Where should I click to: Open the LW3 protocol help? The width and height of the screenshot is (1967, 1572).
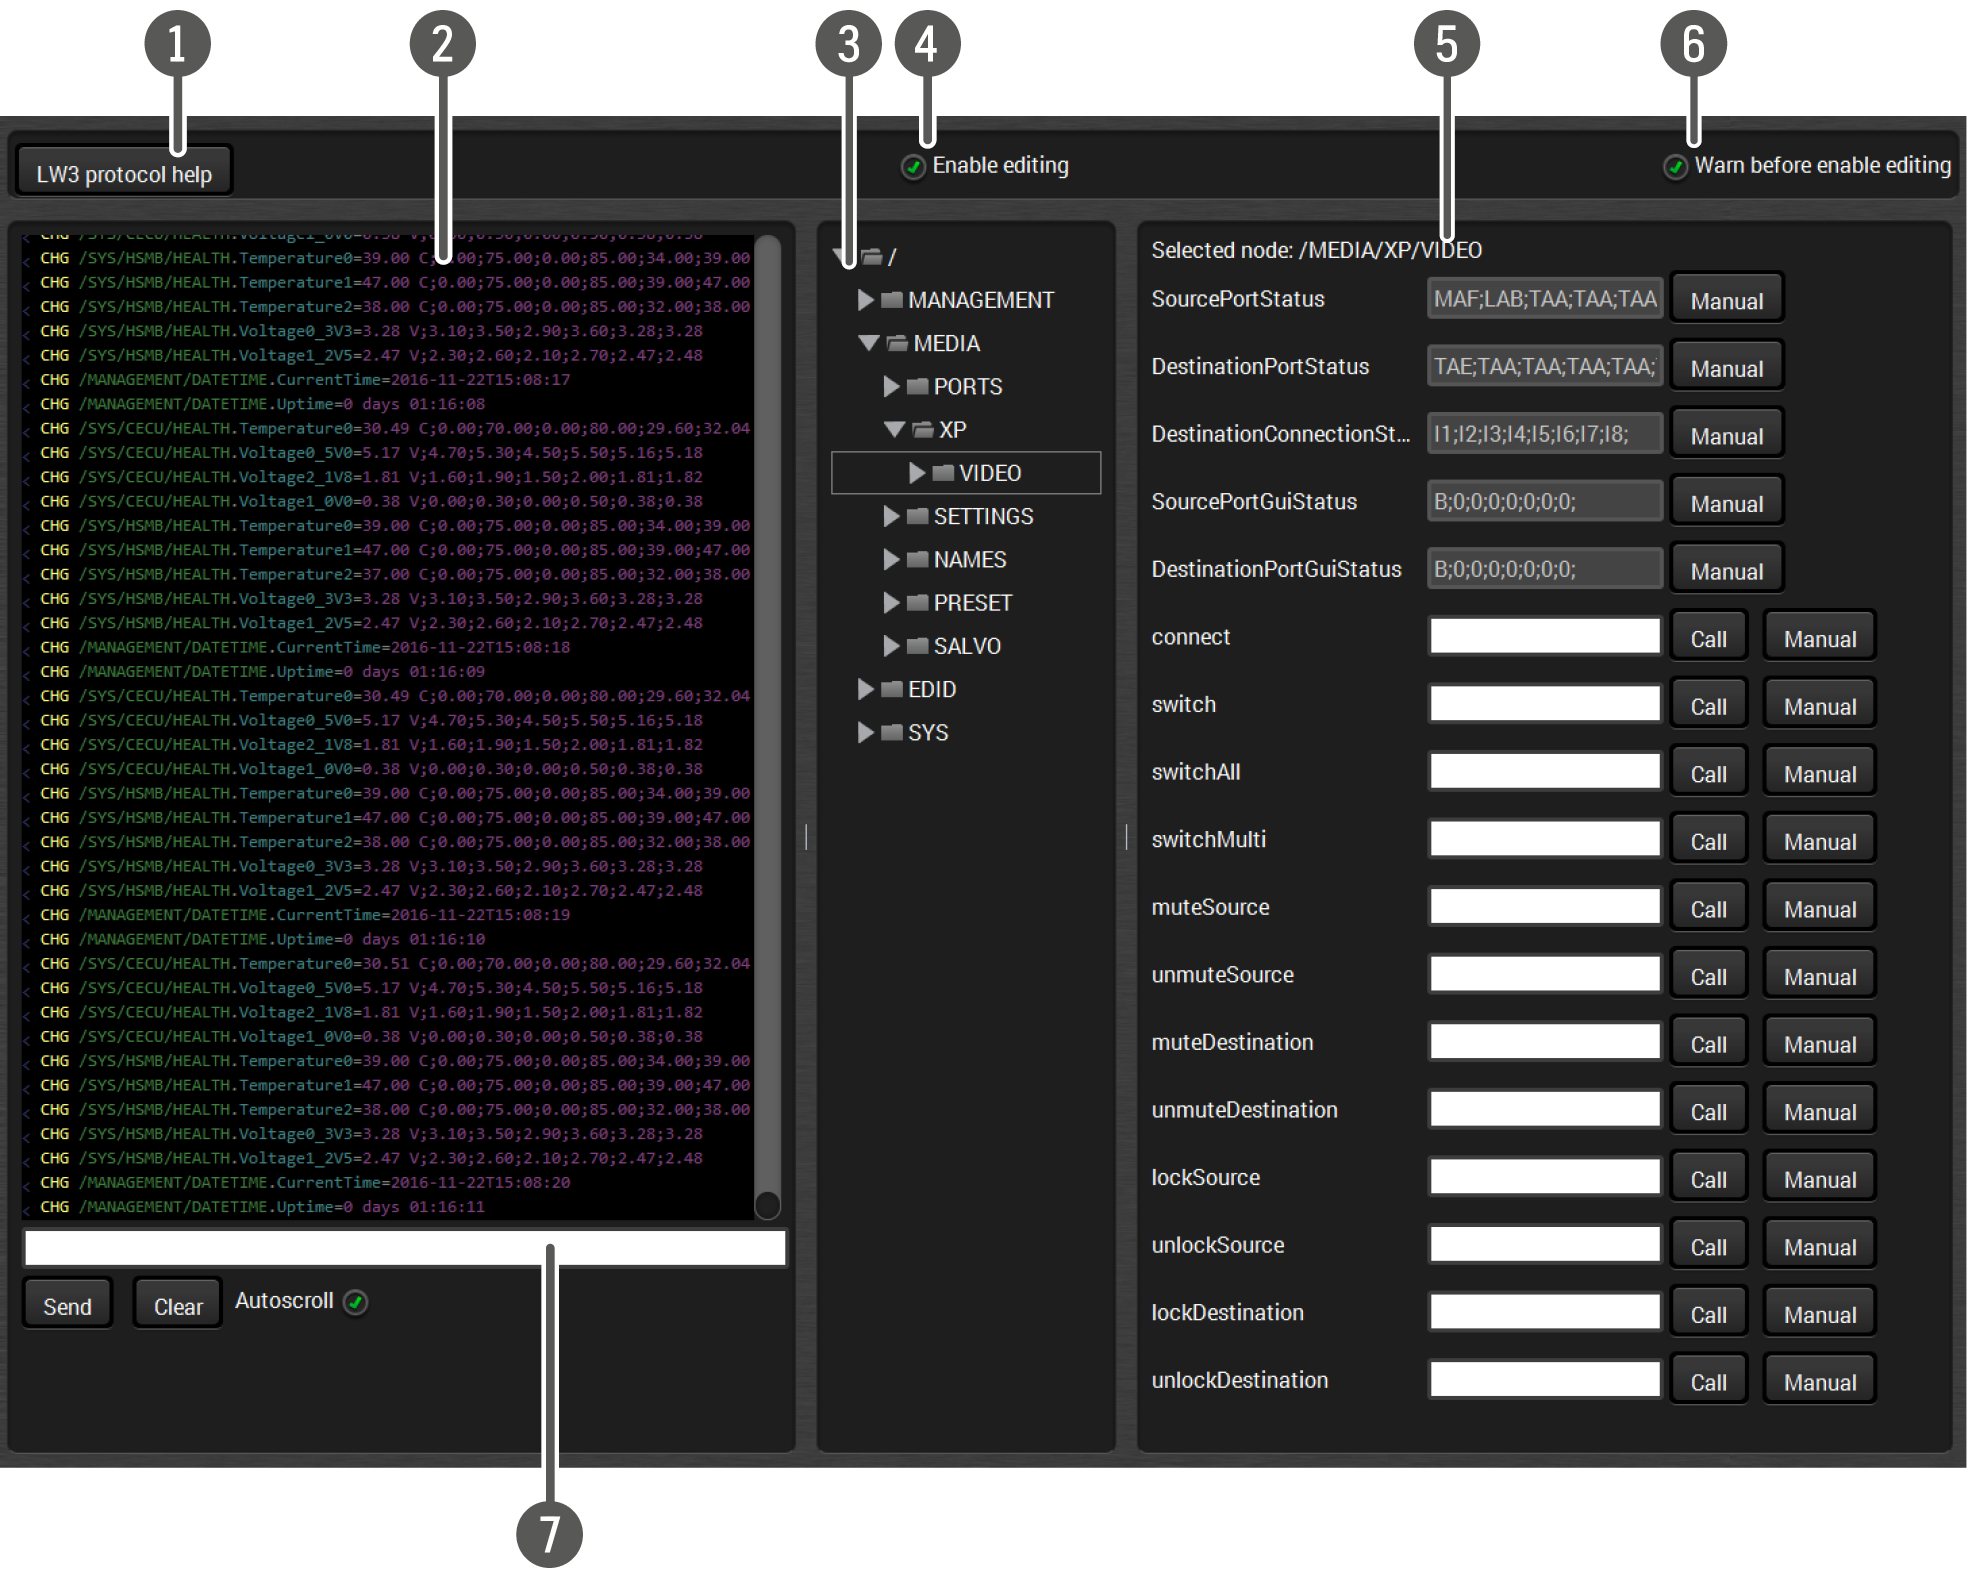[124, 172]
